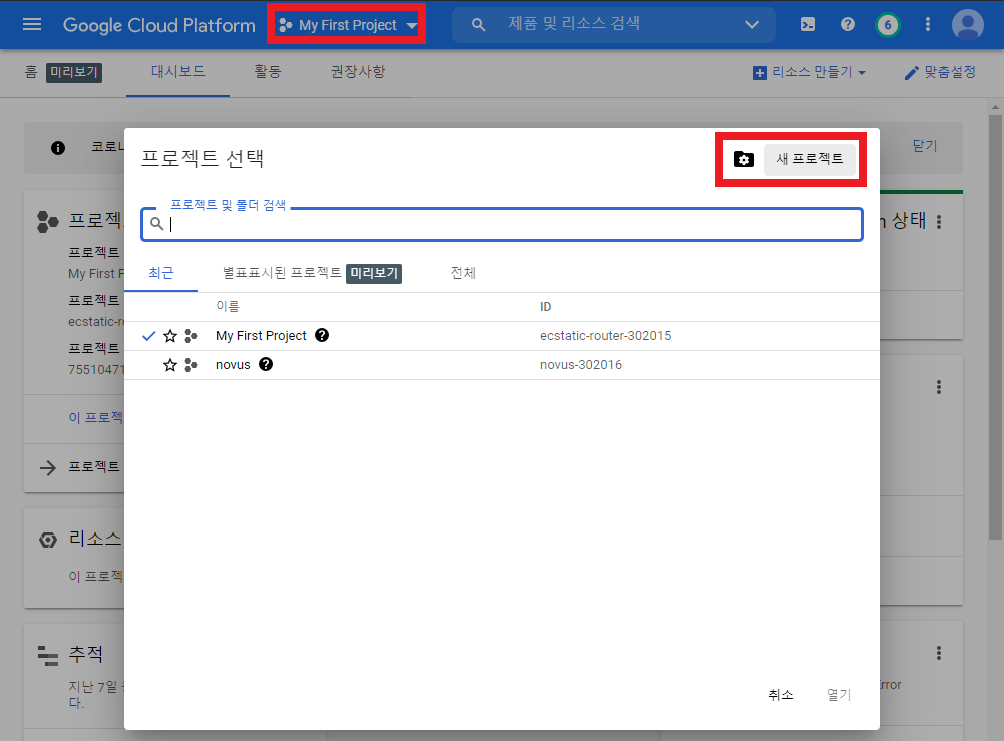Screen dimensions: 1004x741
Task: Click the ID column header
Action: tap(546, 307)
